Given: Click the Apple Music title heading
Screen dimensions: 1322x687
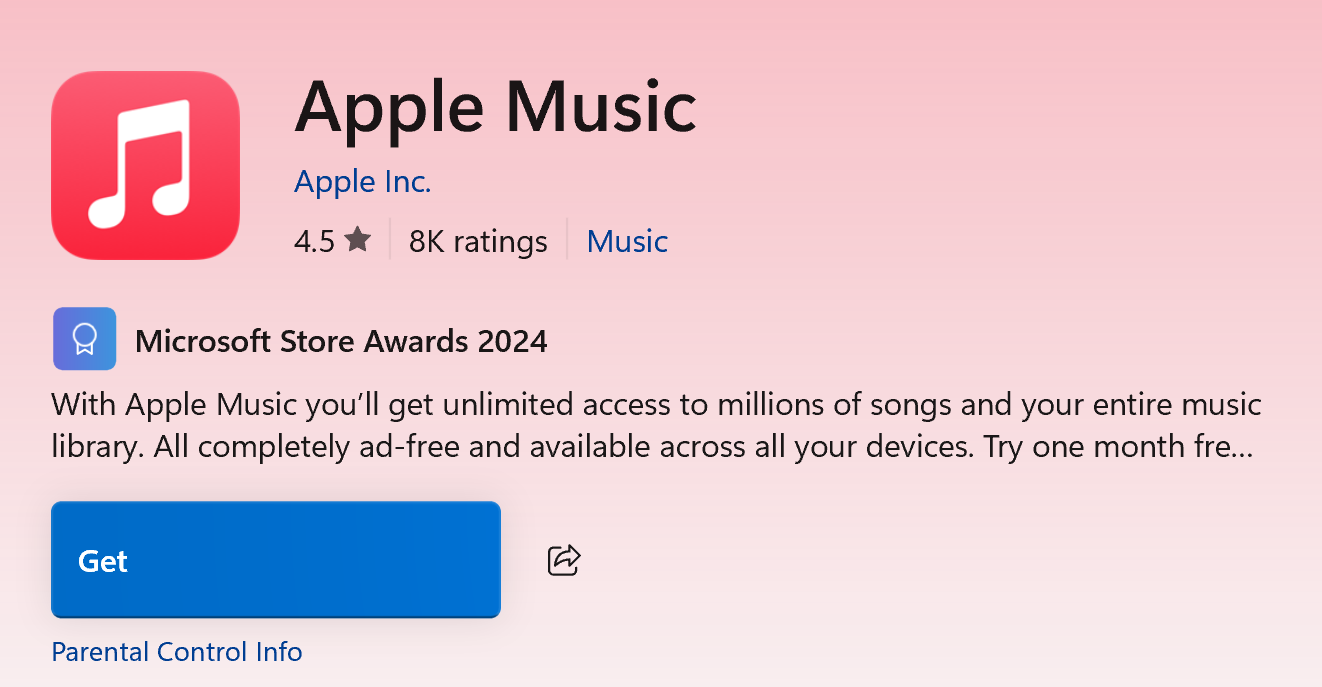Looking at the screenshot, I should 495,105.
